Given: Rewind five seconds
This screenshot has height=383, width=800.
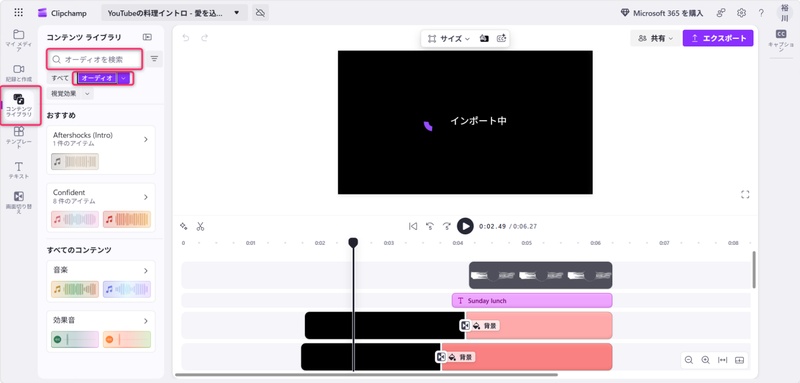Looking at the screenshot, I should (430, 226).
